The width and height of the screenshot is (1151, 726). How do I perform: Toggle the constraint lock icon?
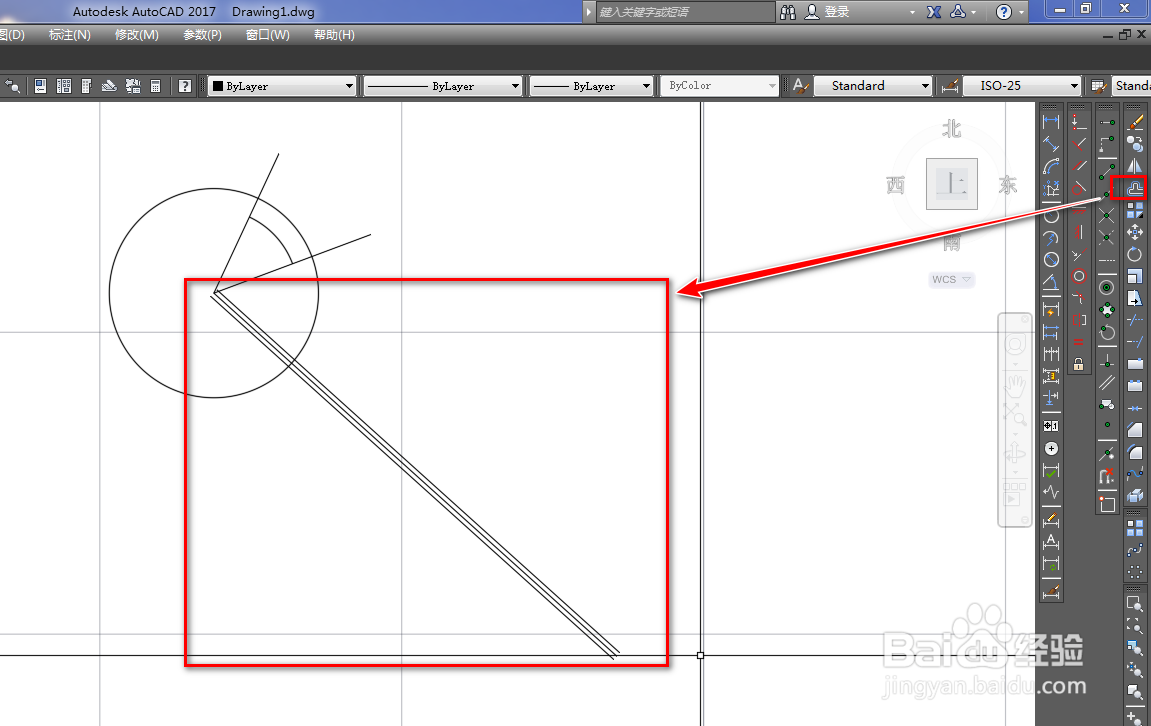pos(1078,363)
